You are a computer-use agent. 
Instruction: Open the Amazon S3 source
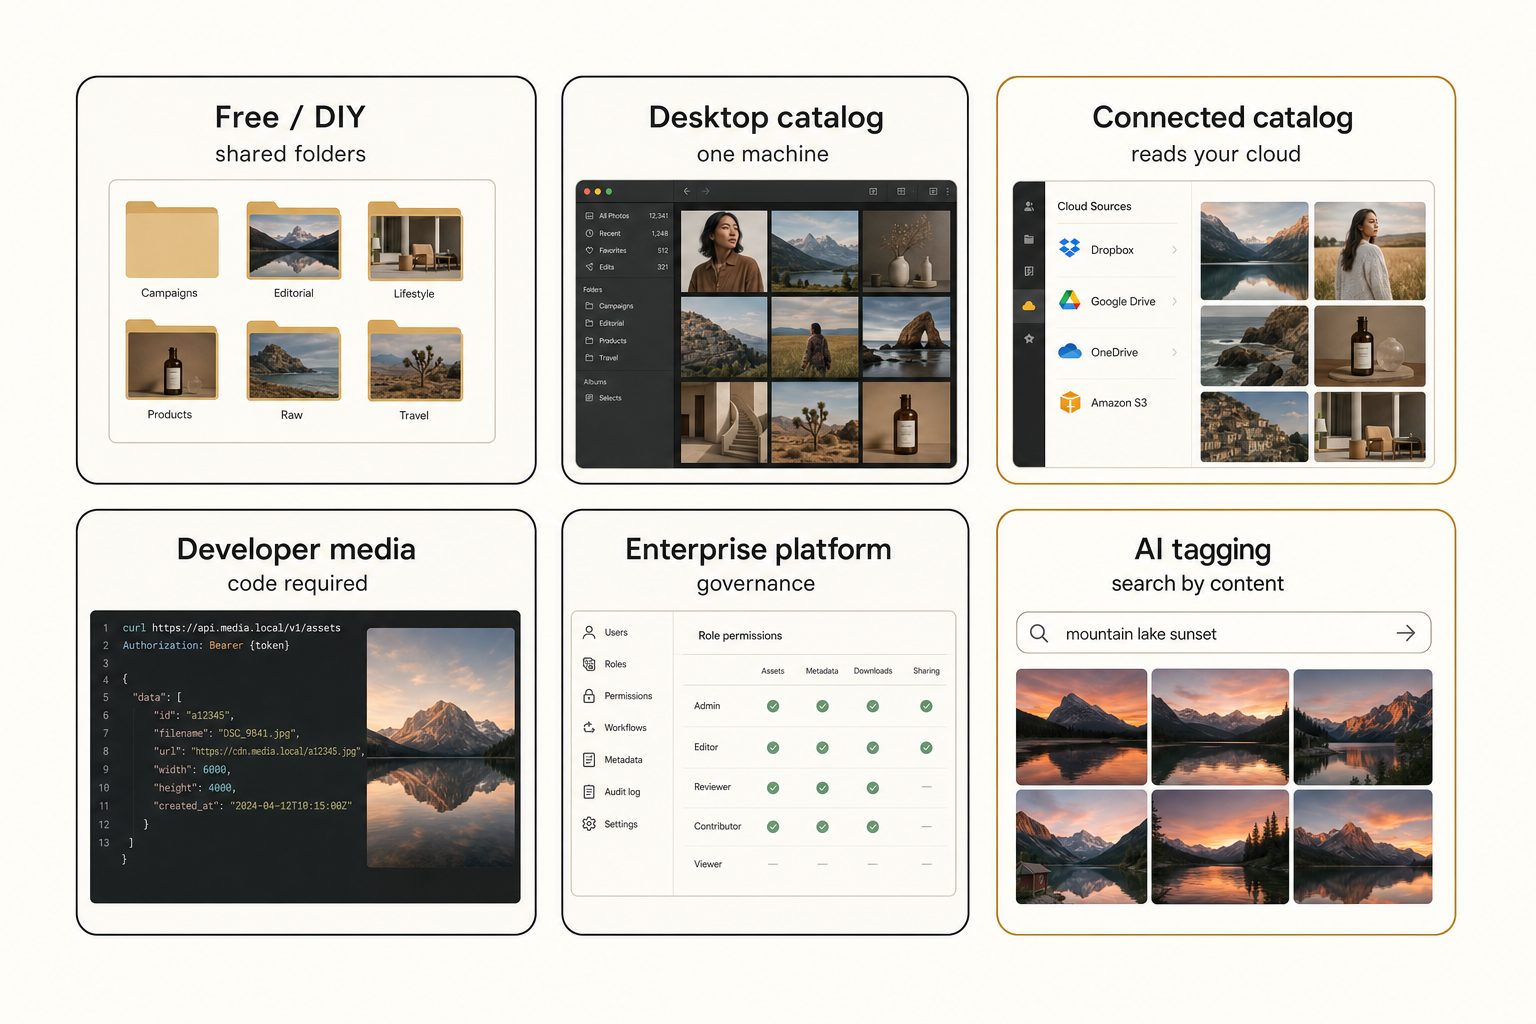1117,403
